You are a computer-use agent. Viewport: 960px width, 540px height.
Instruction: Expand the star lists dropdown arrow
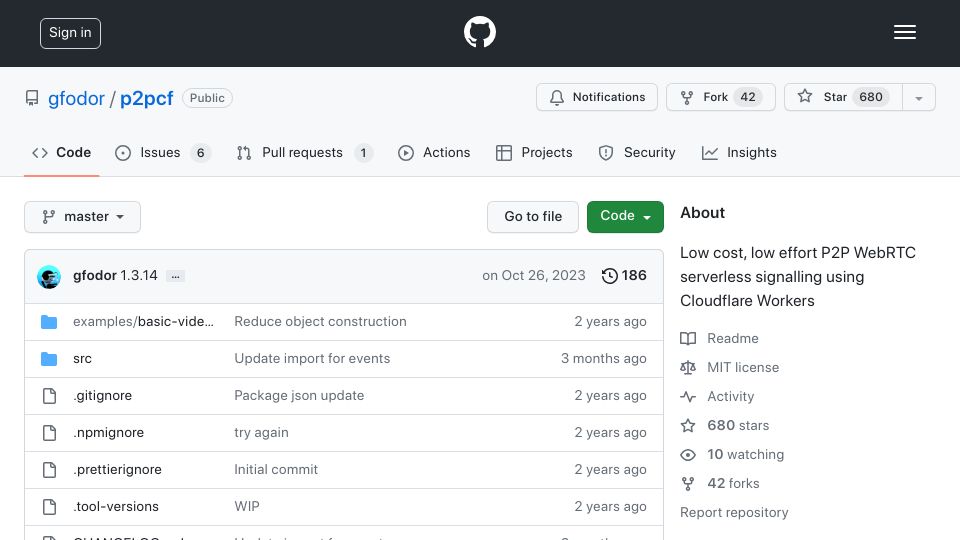coord(918,98)
